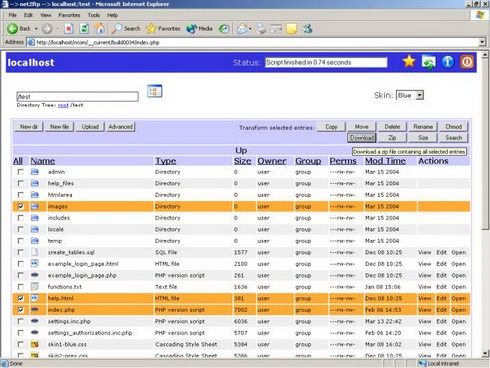
Task: Uncheck the help.html checkbox
Action: (x=21, y=298)
